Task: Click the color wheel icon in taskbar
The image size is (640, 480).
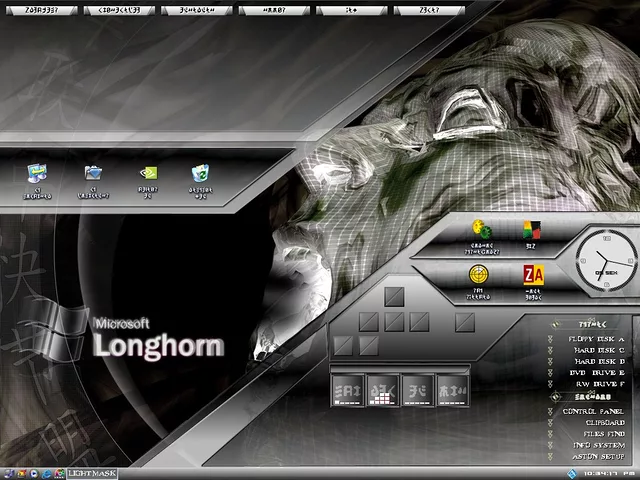Action: [60, 474]
